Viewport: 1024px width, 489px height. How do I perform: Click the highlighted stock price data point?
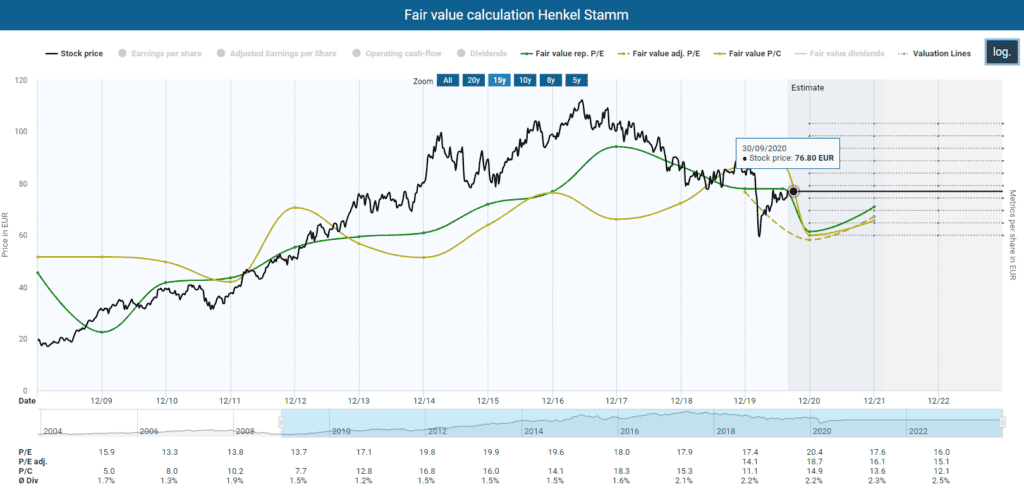tap(793, 191)
